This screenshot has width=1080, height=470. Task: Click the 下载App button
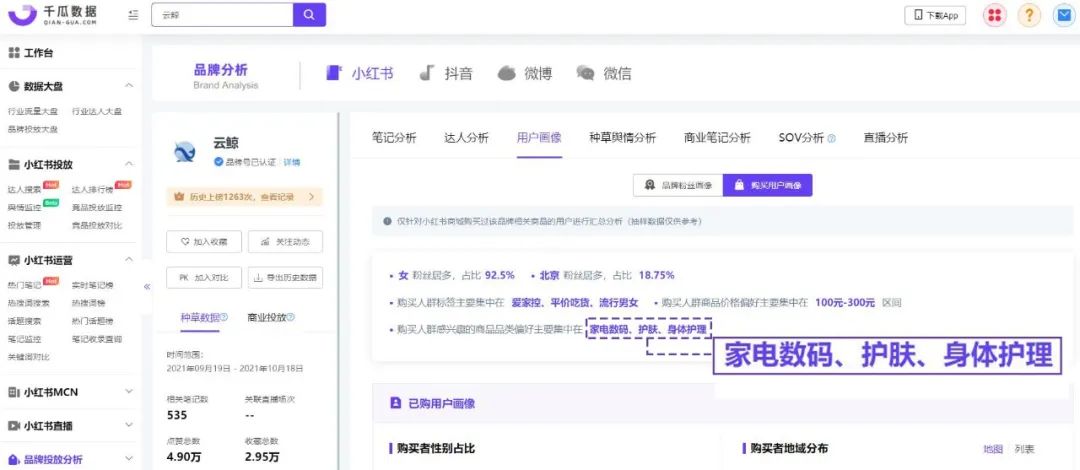click(935, 15)
